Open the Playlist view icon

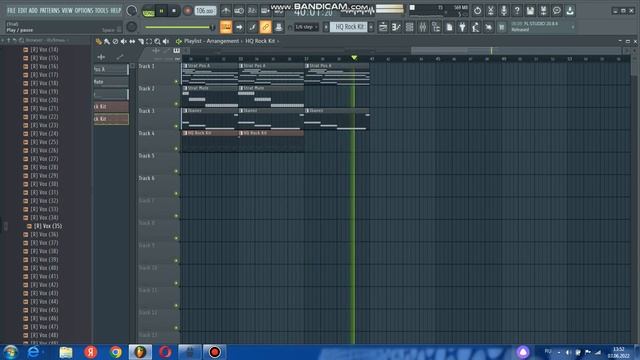383,27
